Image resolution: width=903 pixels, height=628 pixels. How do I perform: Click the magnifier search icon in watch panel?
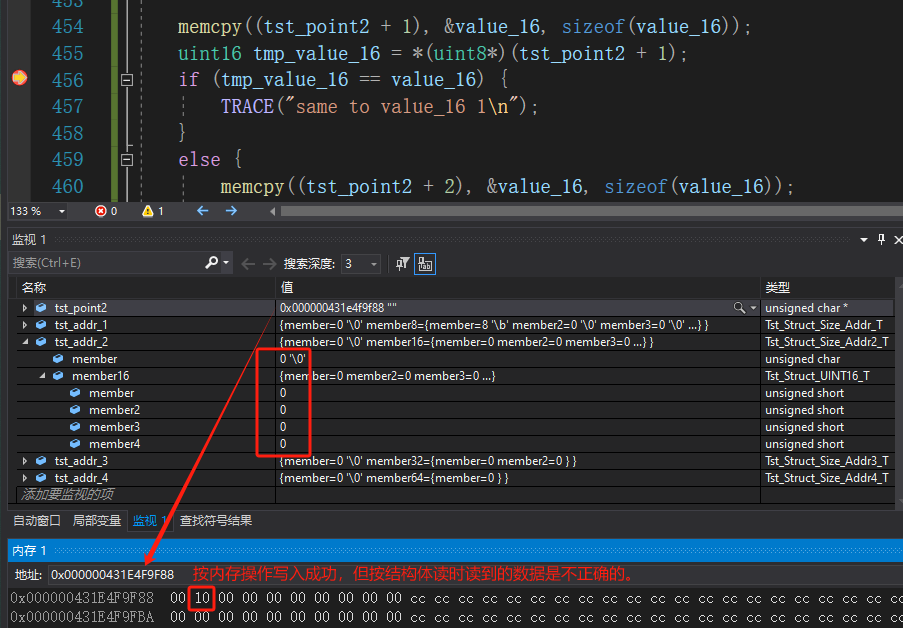coord(211,263)
